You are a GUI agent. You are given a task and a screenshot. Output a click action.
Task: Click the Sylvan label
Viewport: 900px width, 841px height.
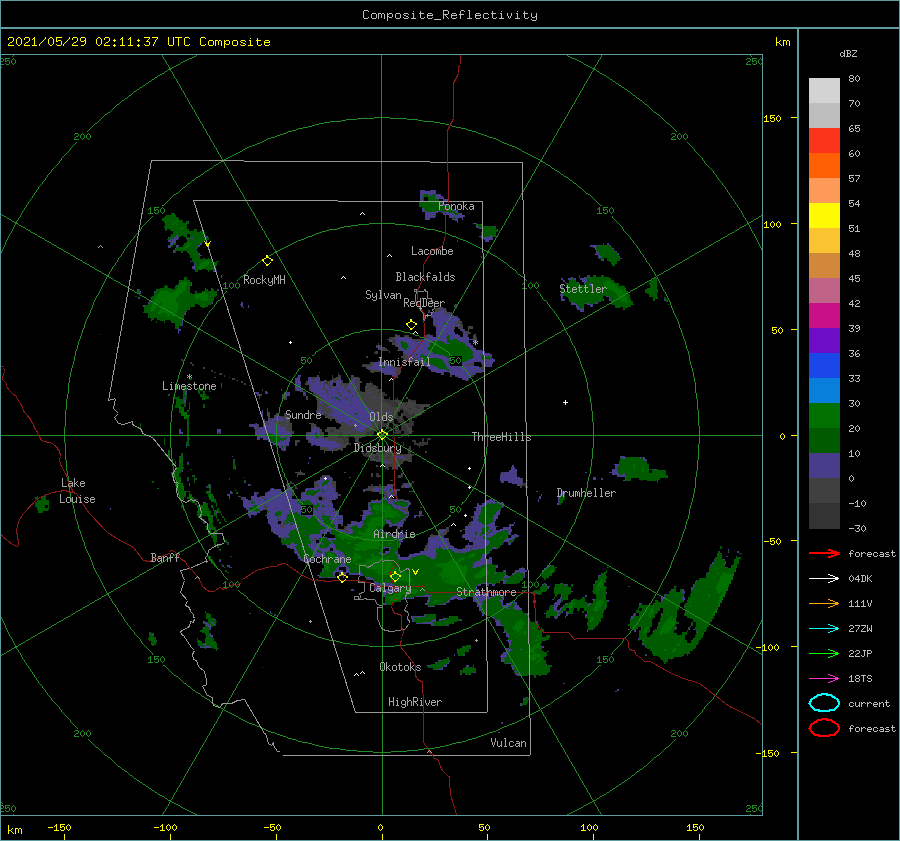(x=383, y=295)
